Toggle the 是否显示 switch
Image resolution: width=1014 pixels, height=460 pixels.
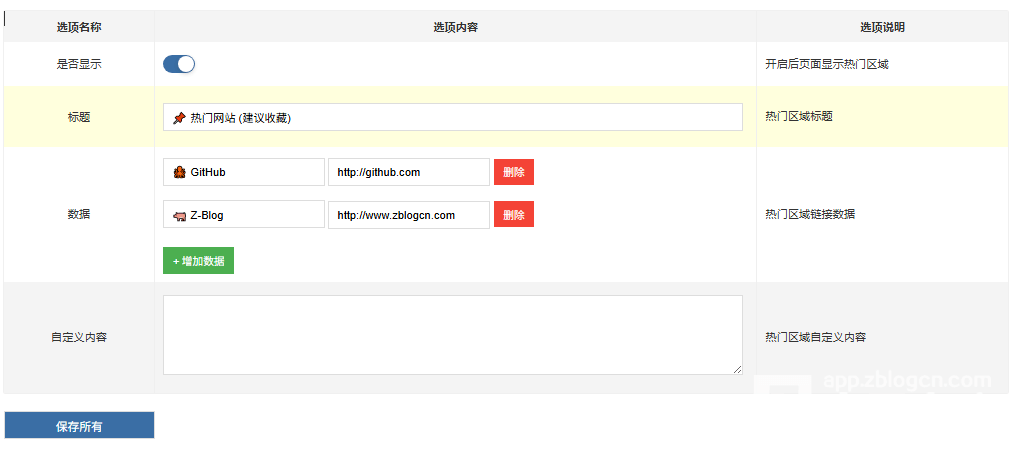point(179,64)
